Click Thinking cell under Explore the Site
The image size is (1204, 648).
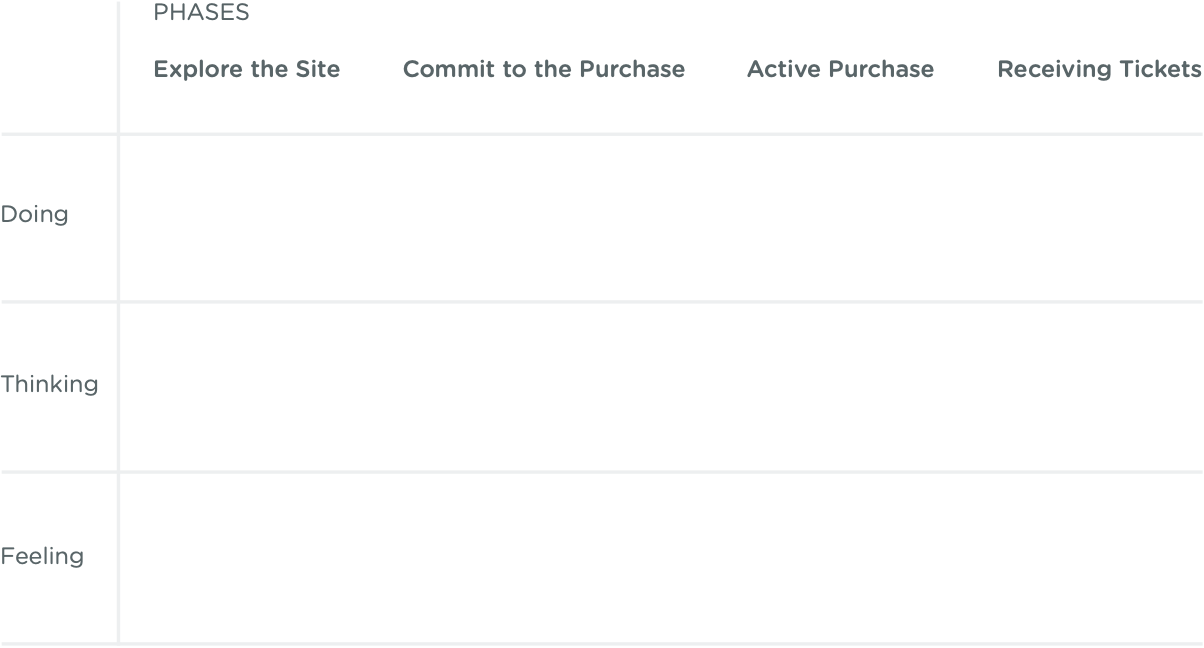click(x=246, y=387)
